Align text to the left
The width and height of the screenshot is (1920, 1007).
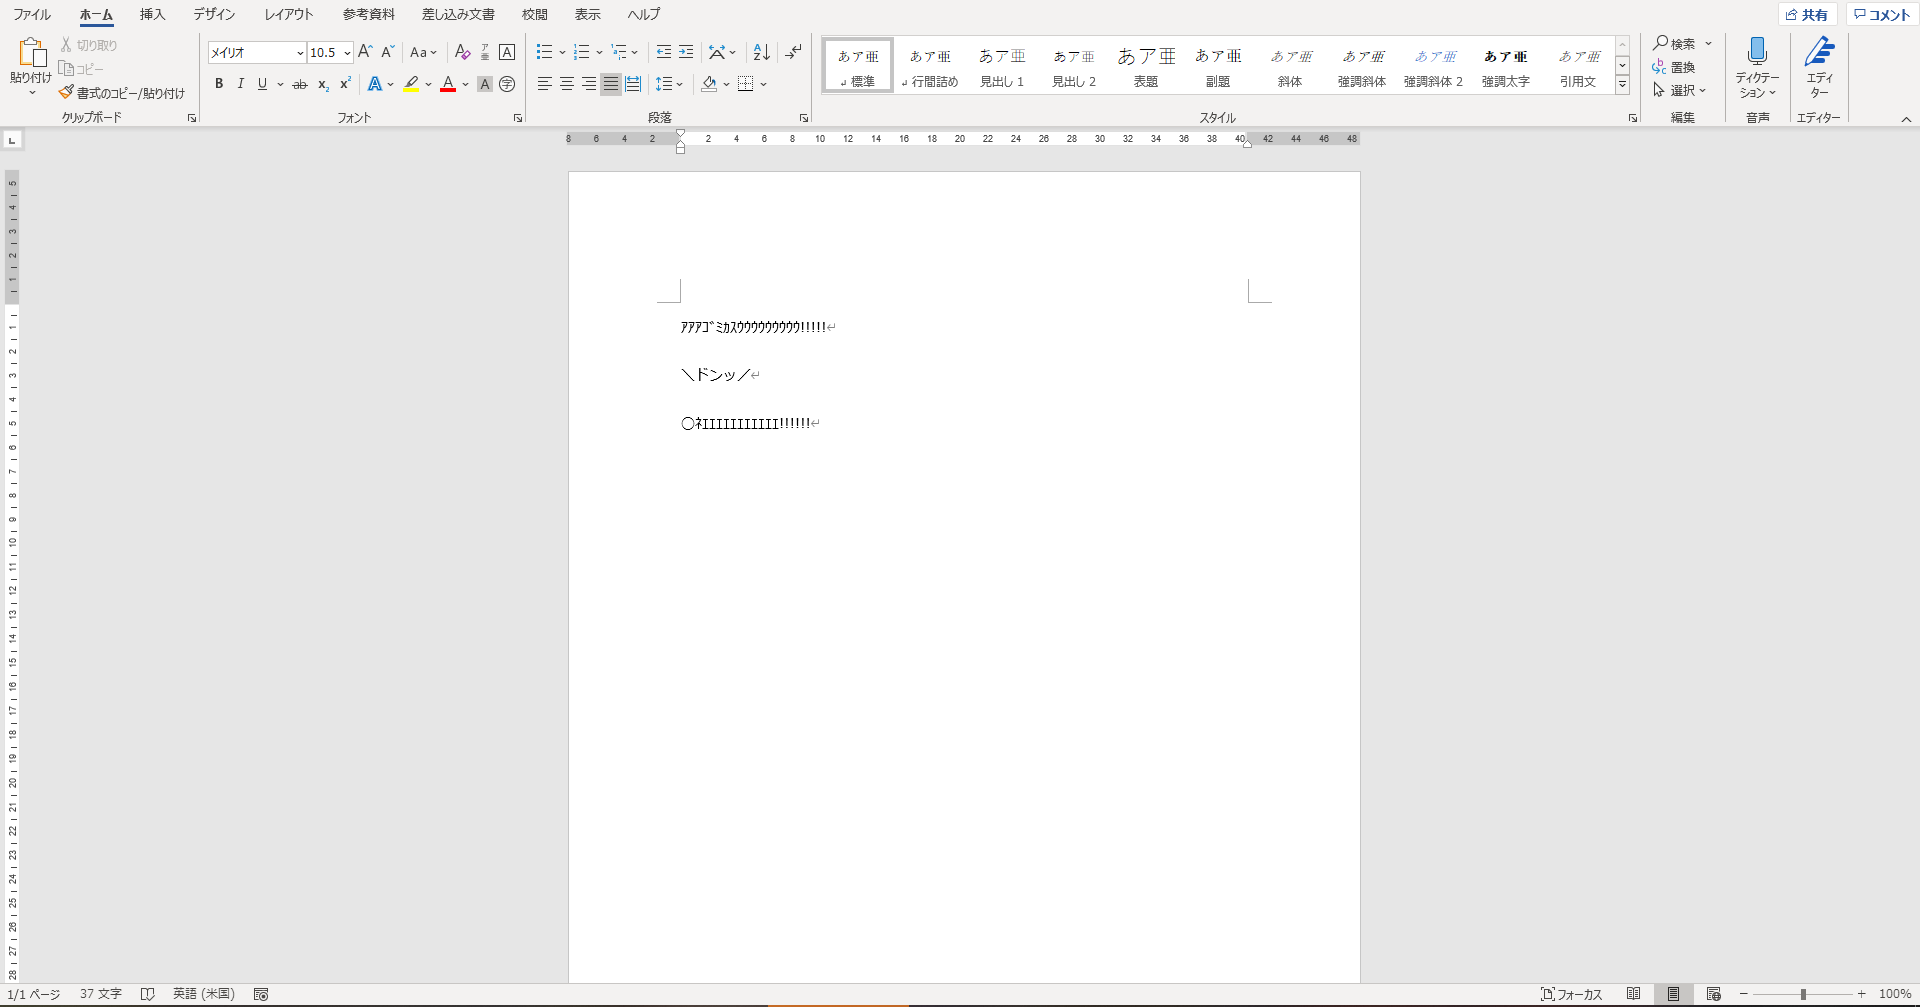point(545,84)
